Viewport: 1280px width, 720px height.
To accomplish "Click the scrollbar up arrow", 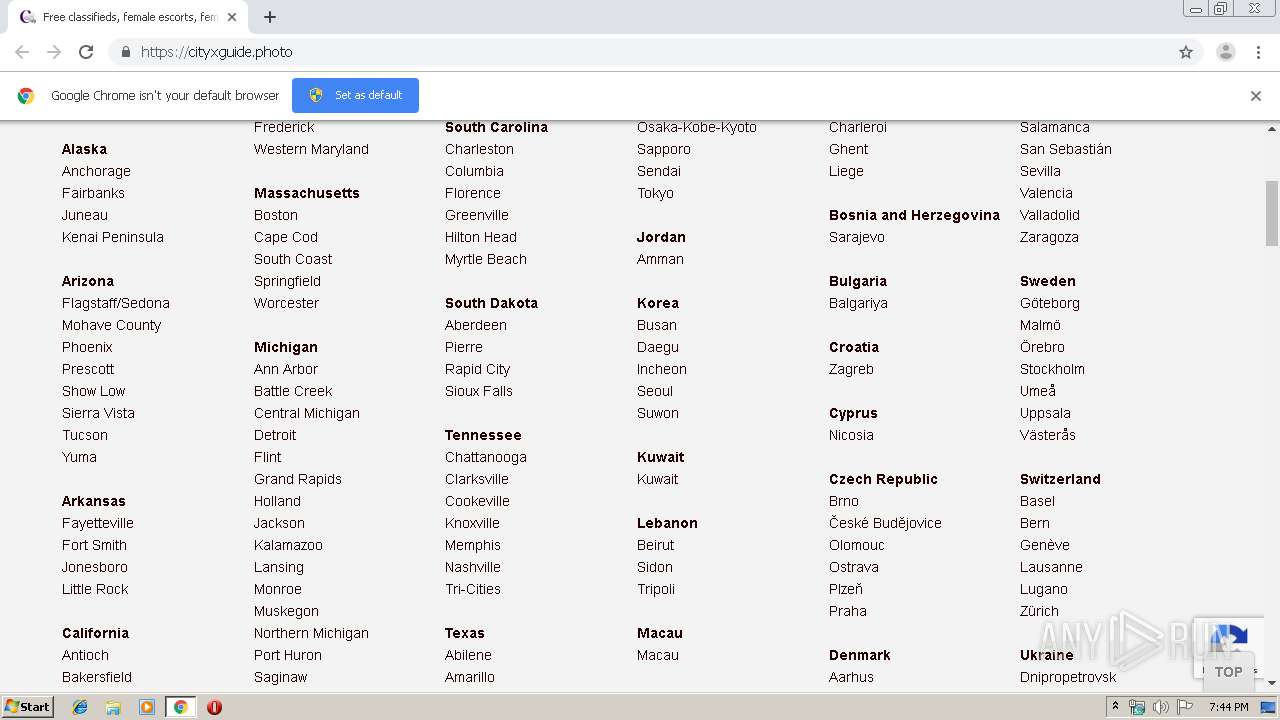I will [1272, 129].
